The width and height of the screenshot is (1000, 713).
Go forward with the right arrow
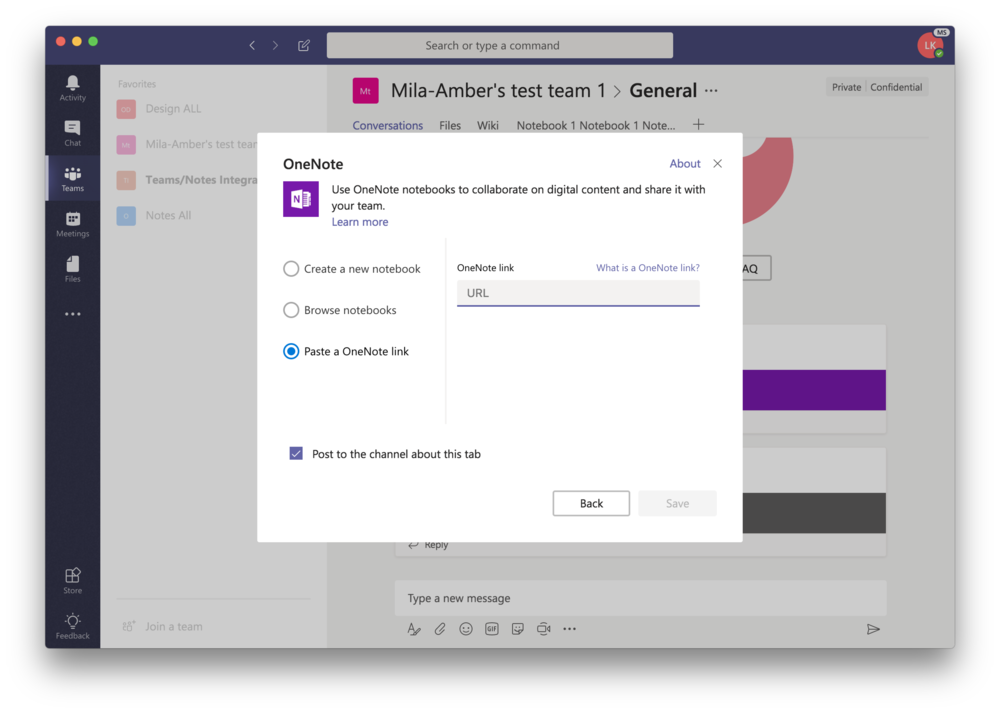coord(275,45)
